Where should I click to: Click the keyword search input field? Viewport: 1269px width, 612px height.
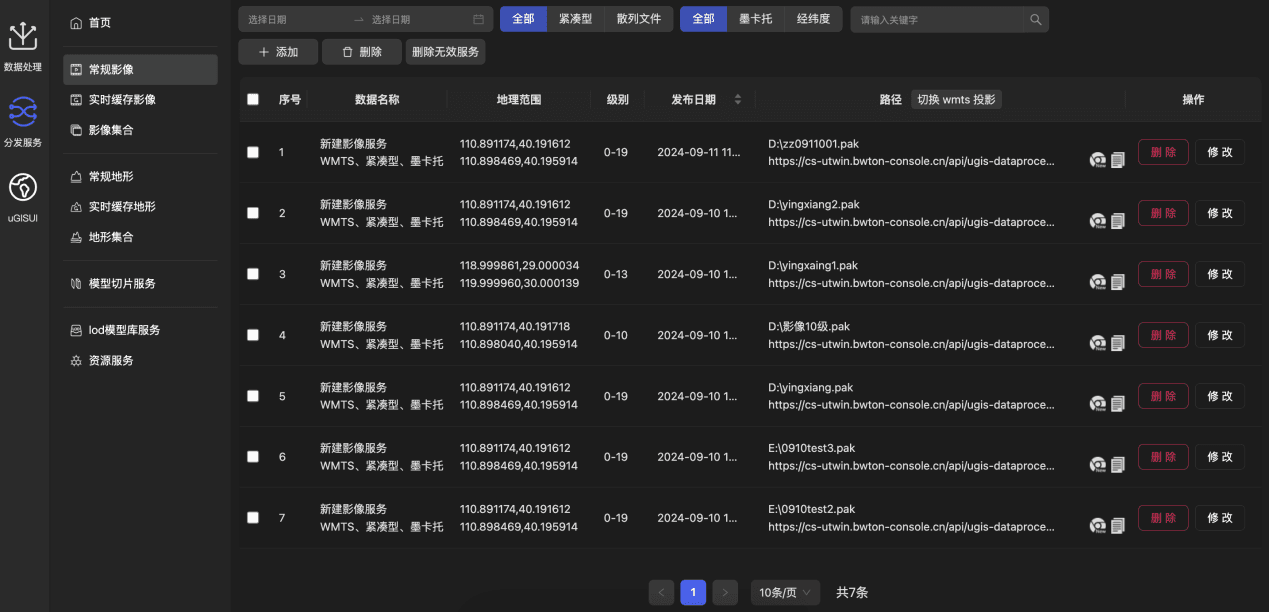(940, 19)
